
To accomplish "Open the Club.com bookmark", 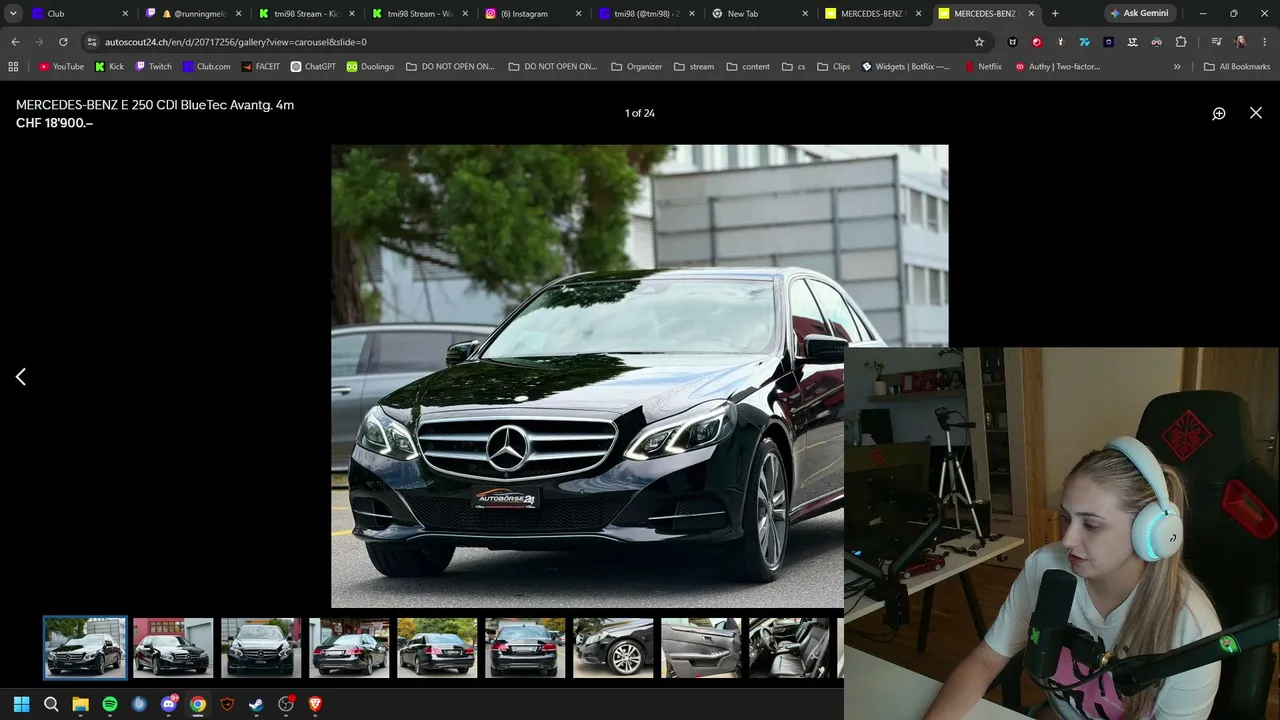I will pos(206,67).
